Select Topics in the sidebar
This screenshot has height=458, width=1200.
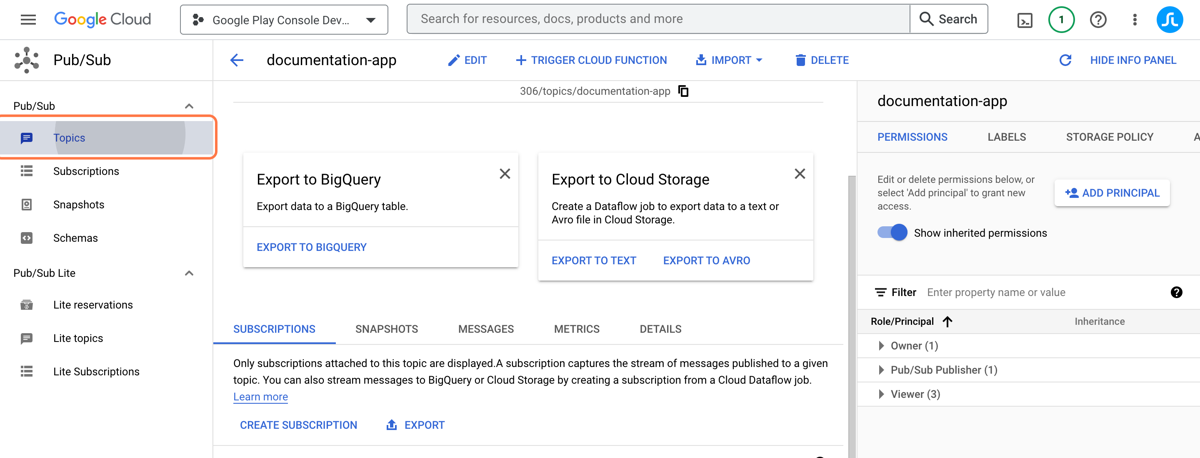click(x=107, y=138)
